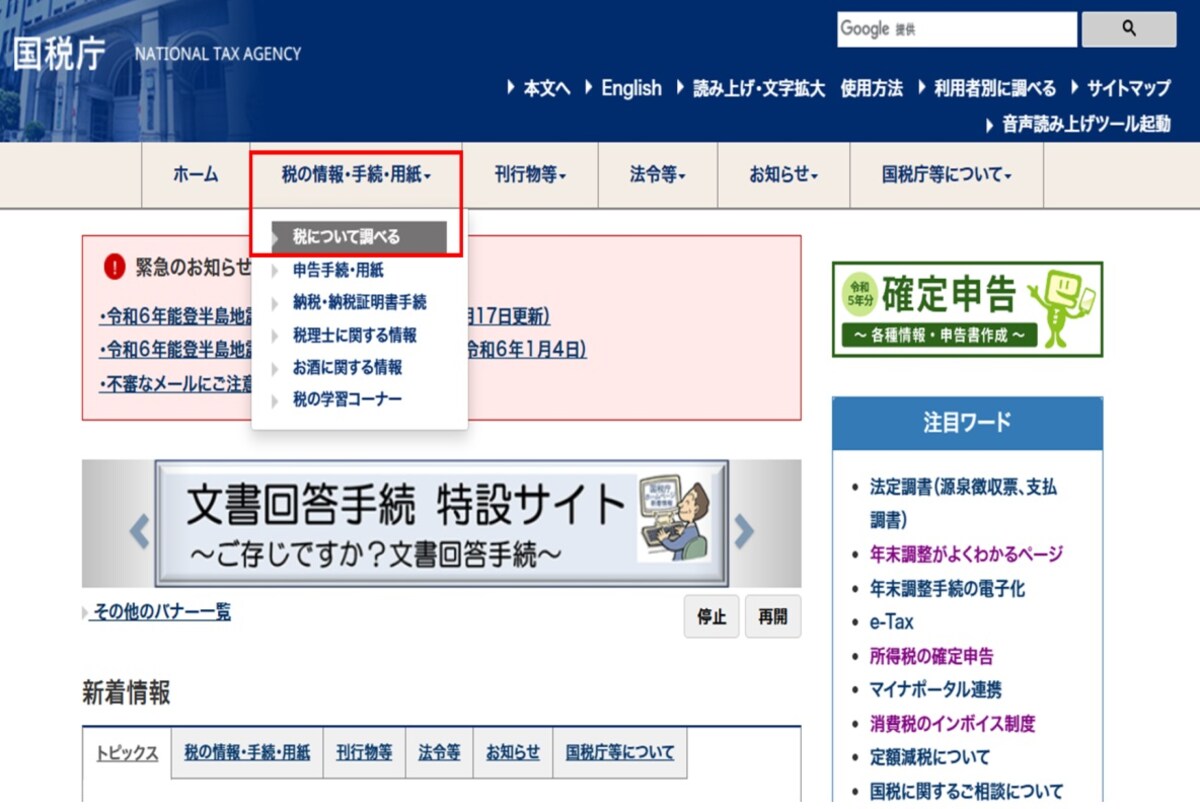Open 国税に関するご相談について link

[966, 791]
